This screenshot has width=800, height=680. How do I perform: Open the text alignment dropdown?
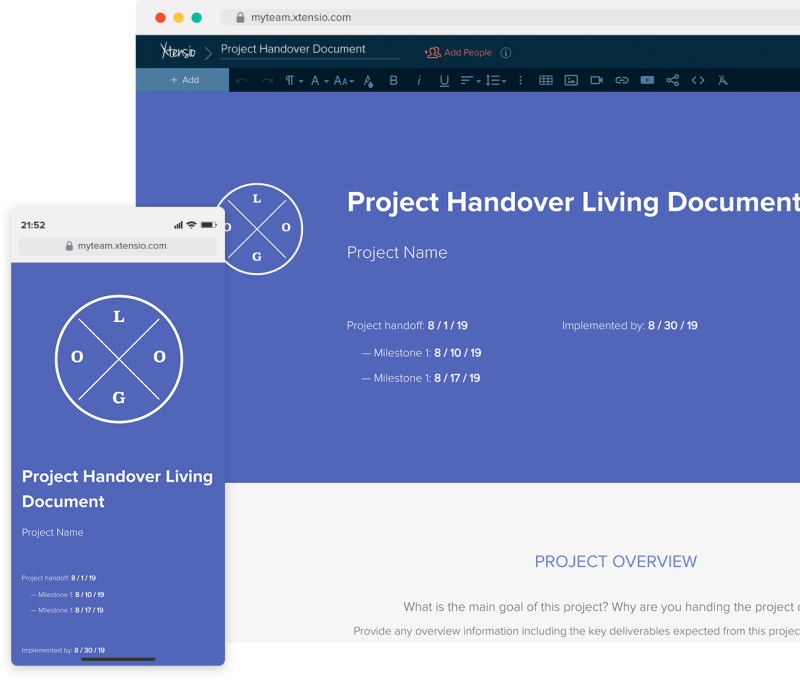[470, 81]
